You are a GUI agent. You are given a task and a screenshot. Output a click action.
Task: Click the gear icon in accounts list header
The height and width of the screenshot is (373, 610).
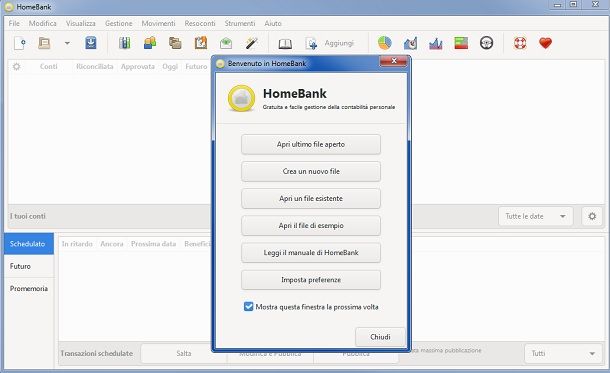16,67
